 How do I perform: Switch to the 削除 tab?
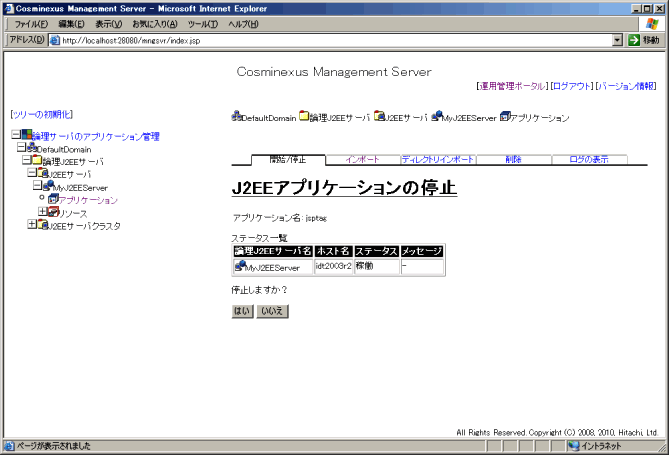tap(514, 160)
